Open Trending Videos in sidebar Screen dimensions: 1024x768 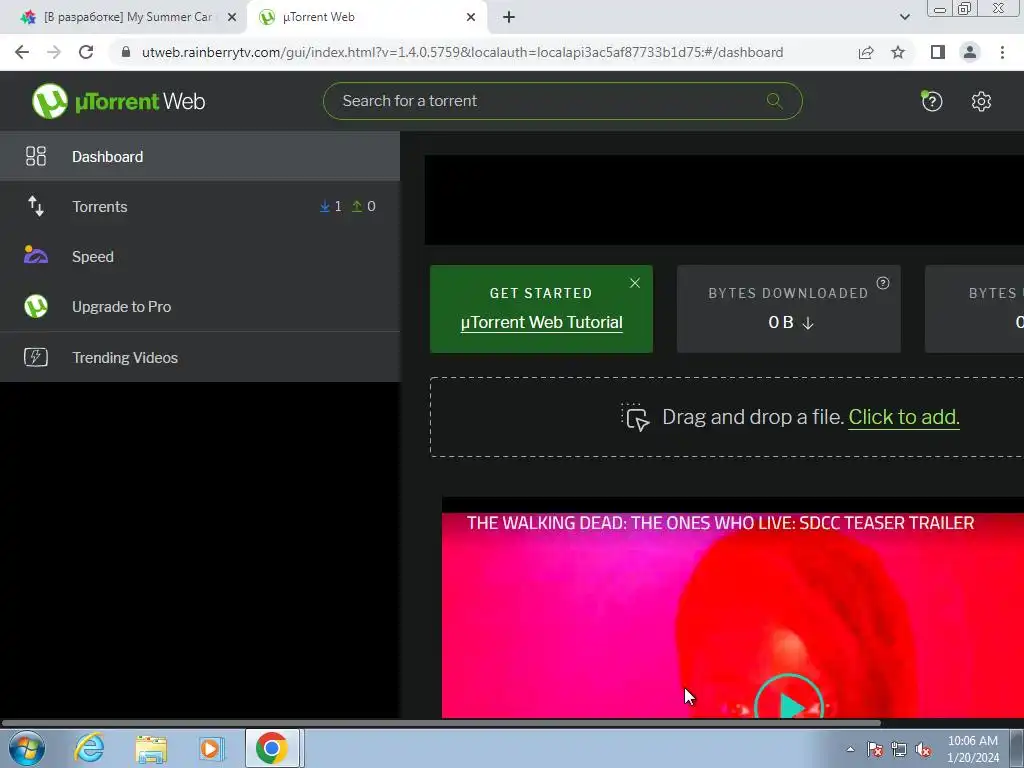[200, 357]
